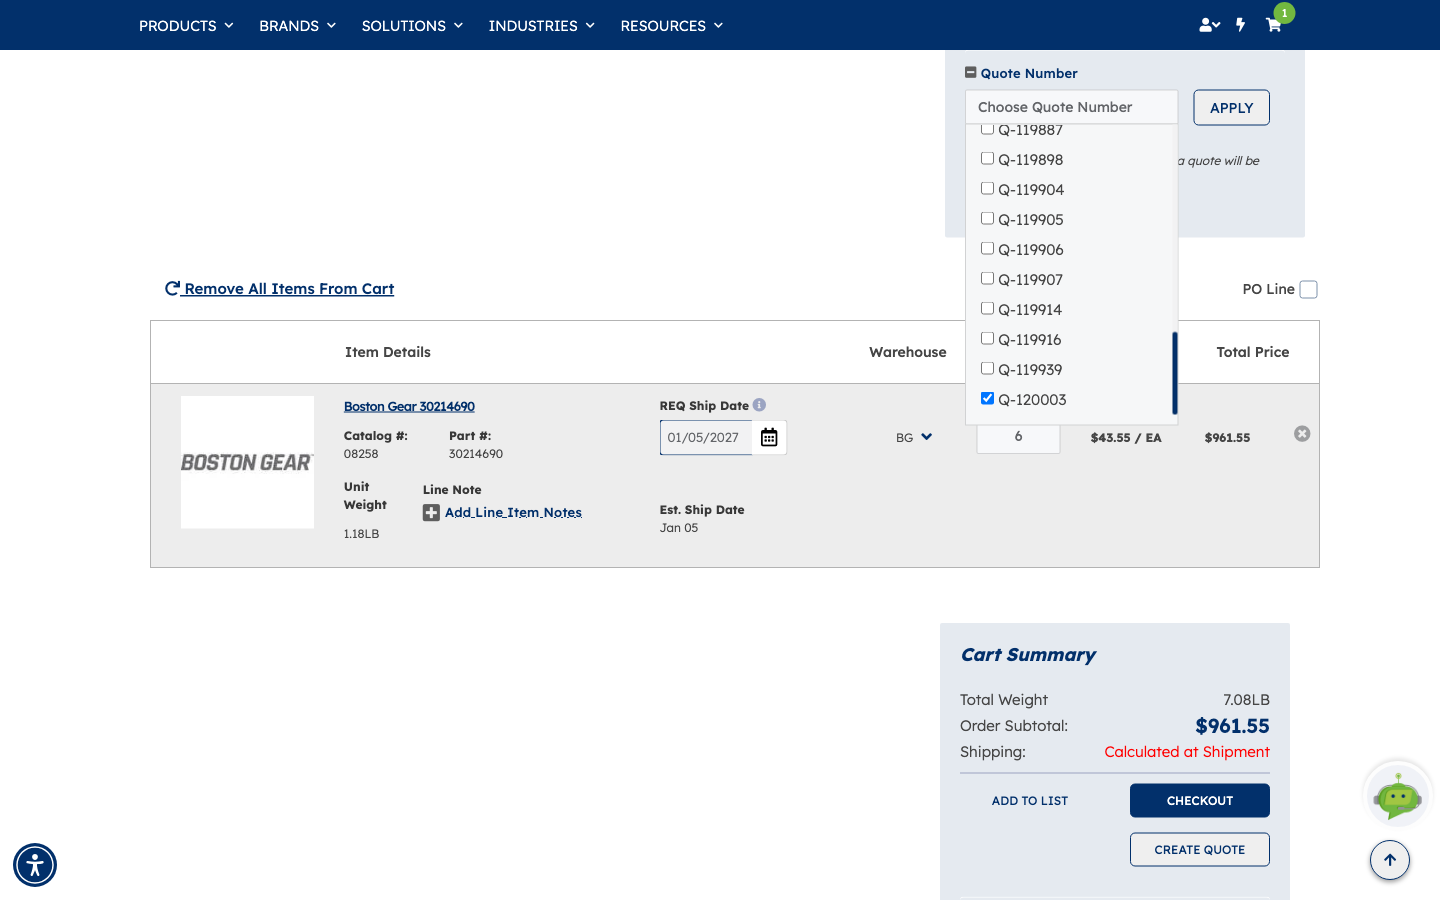The width and height of the screenshot is (1440, 900).
Task: Toggle the PO Line checkbox
Action: coord(1308,289)
